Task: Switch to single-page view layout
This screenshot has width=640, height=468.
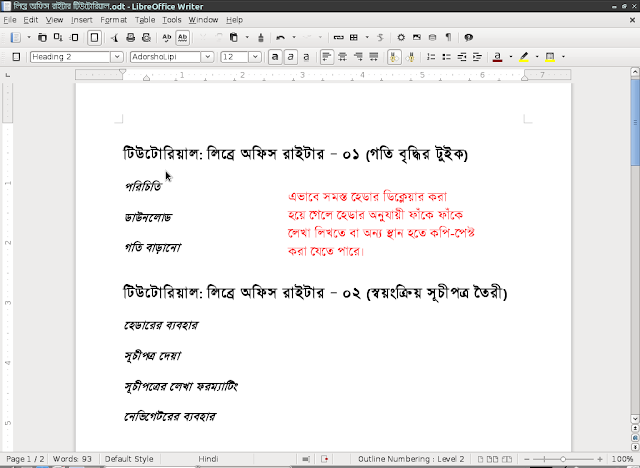Action: 480,459
